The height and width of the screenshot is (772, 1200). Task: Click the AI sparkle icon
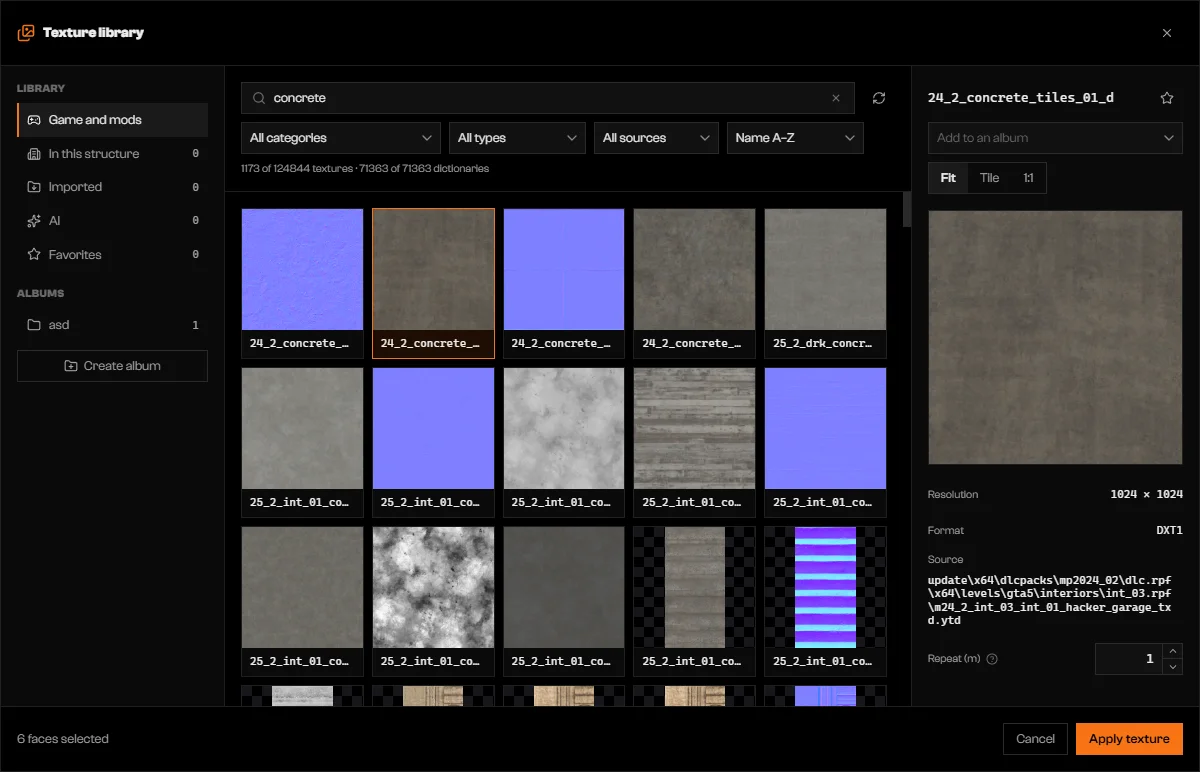(x=33, y=220)
